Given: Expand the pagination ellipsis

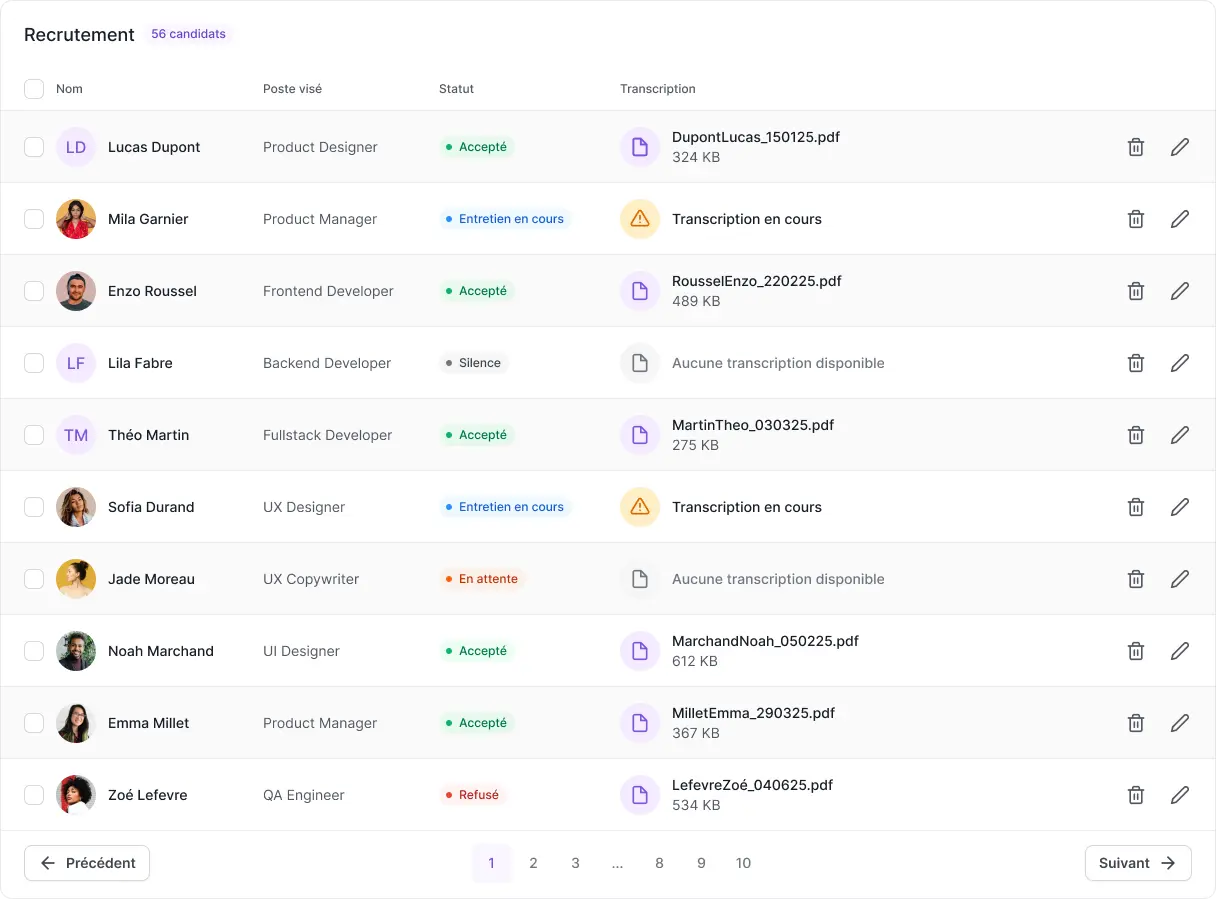Looking at the screenshot, I should pyautogui.click(x=617, y=863).
